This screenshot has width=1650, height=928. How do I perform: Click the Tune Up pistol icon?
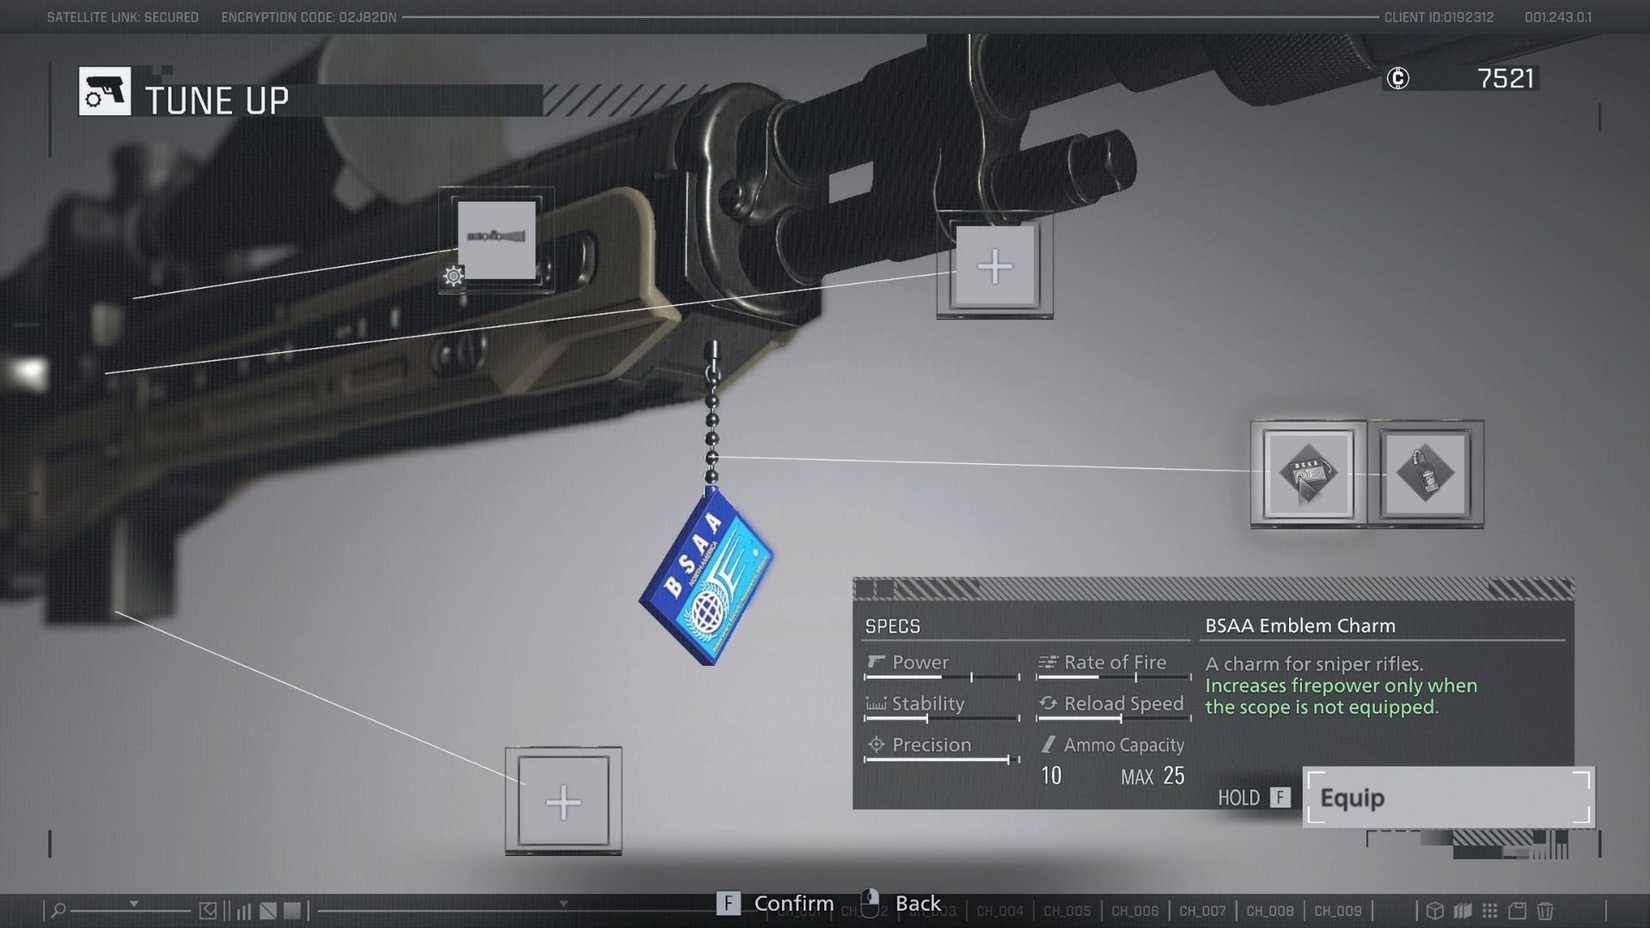click(x=105, y=92)
